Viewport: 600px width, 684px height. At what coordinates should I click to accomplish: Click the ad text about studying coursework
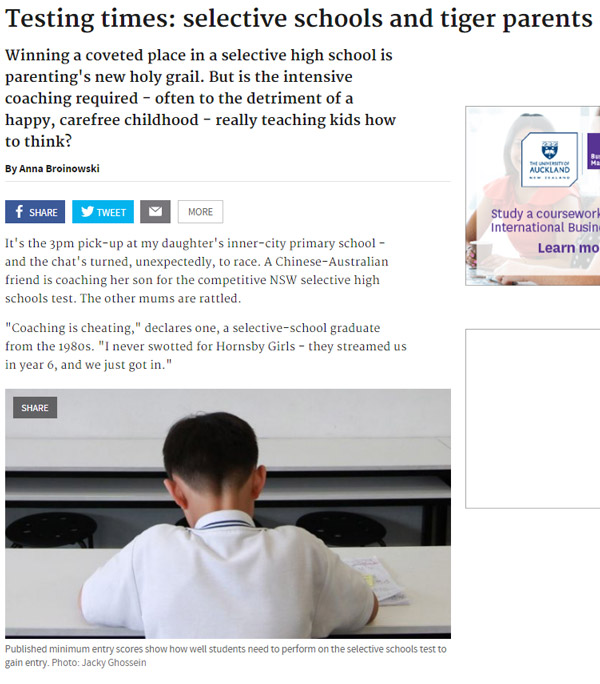(x=545, y=220)
